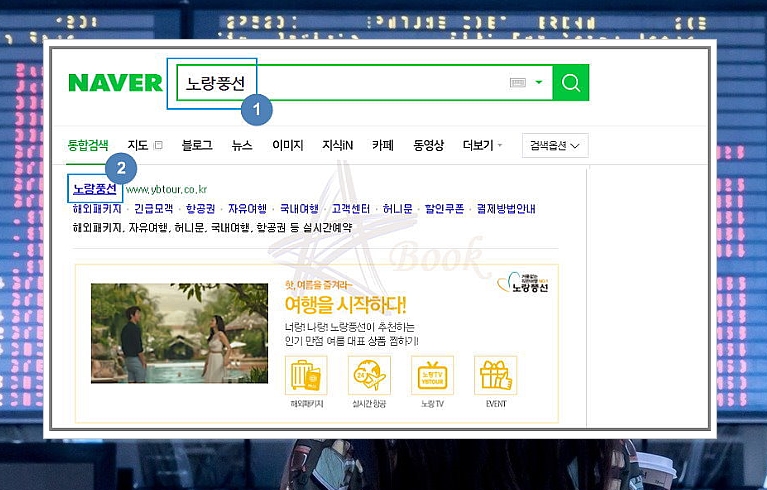Open the 할인쿠폰 sublink
The image size is (767, 490).
pos(444,209)
